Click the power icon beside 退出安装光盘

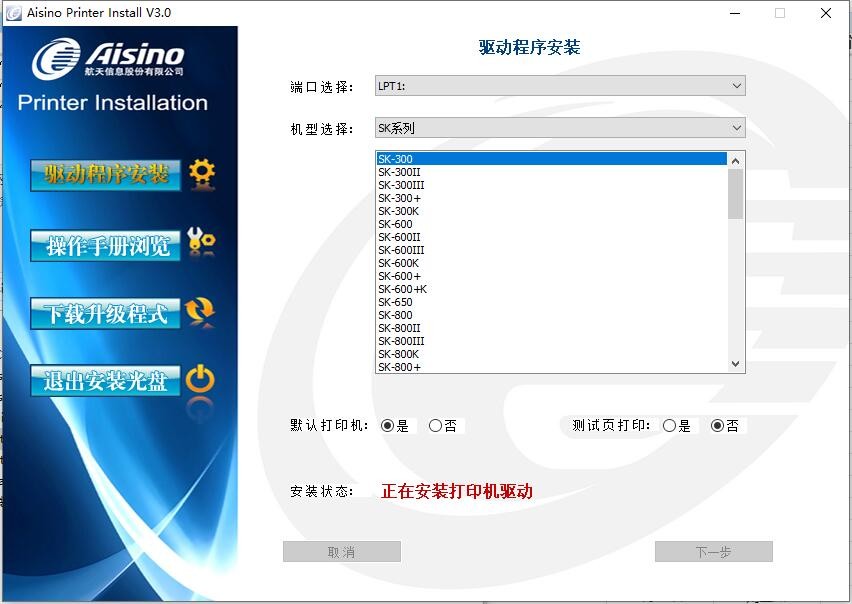pos(199,378)
